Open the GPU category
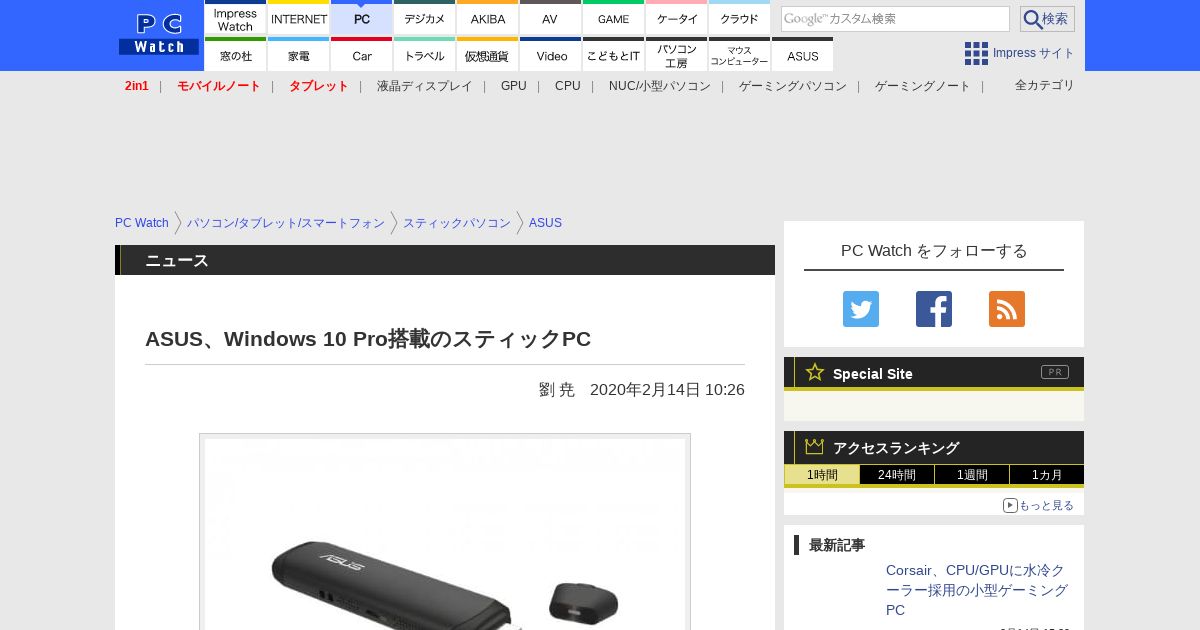The image size is (1200, 630). tap(514, 86)
